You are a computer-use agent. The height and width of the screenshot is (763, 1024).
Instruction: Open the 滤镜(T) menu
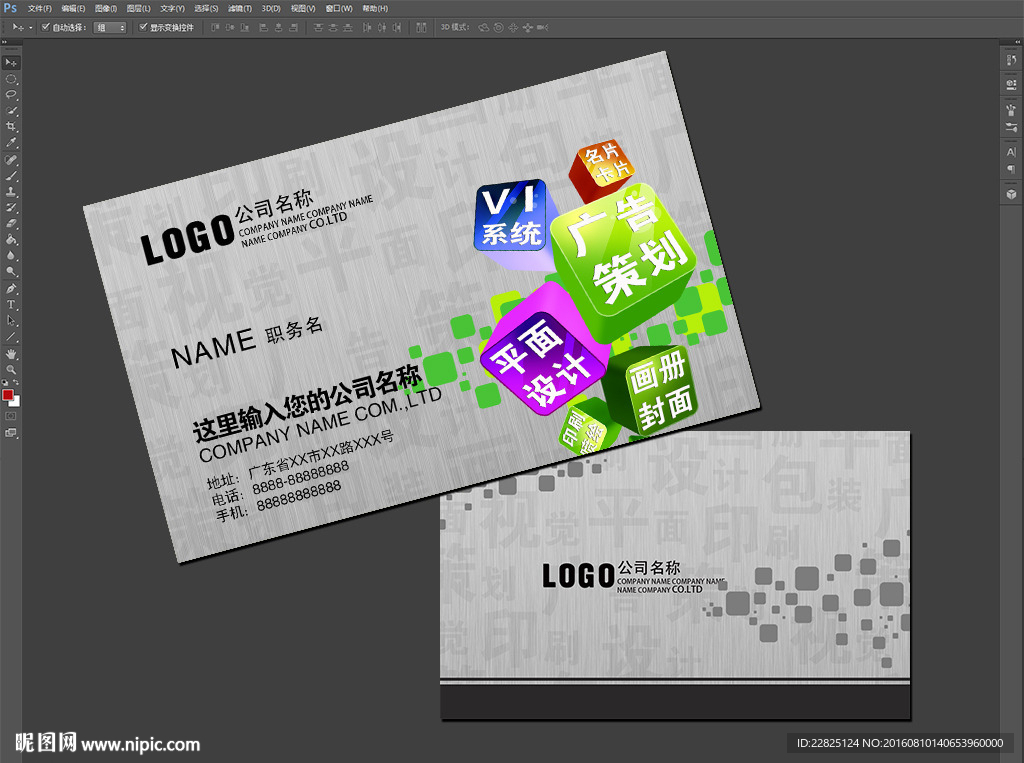click(x=240, y=8)
